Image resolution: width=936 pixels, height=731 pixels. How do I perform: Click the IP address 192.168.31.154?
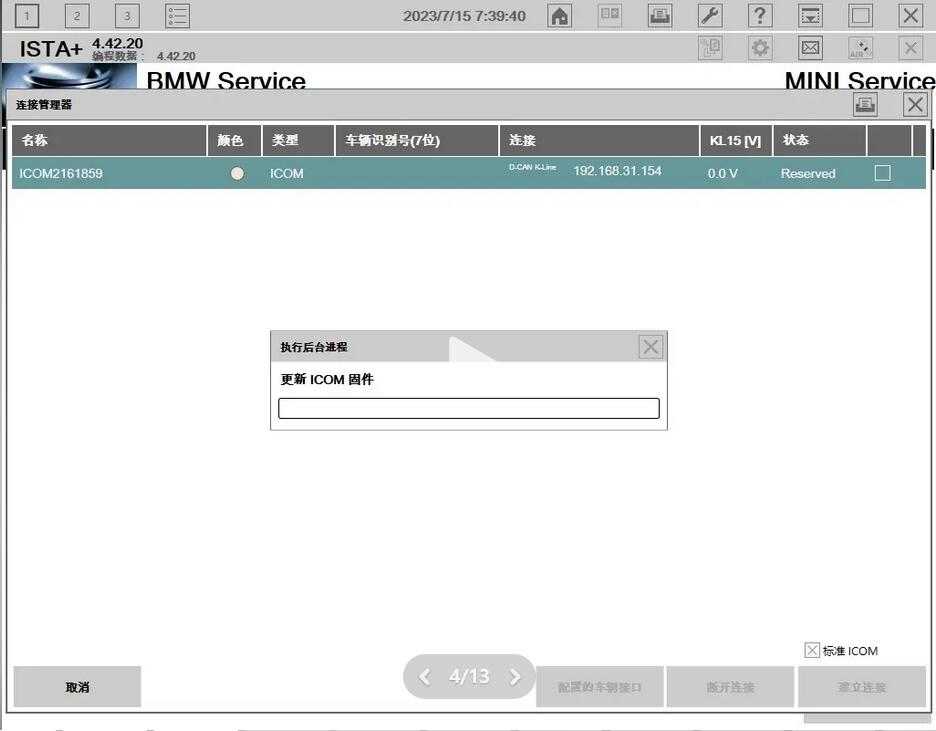[x=617, y=171]
